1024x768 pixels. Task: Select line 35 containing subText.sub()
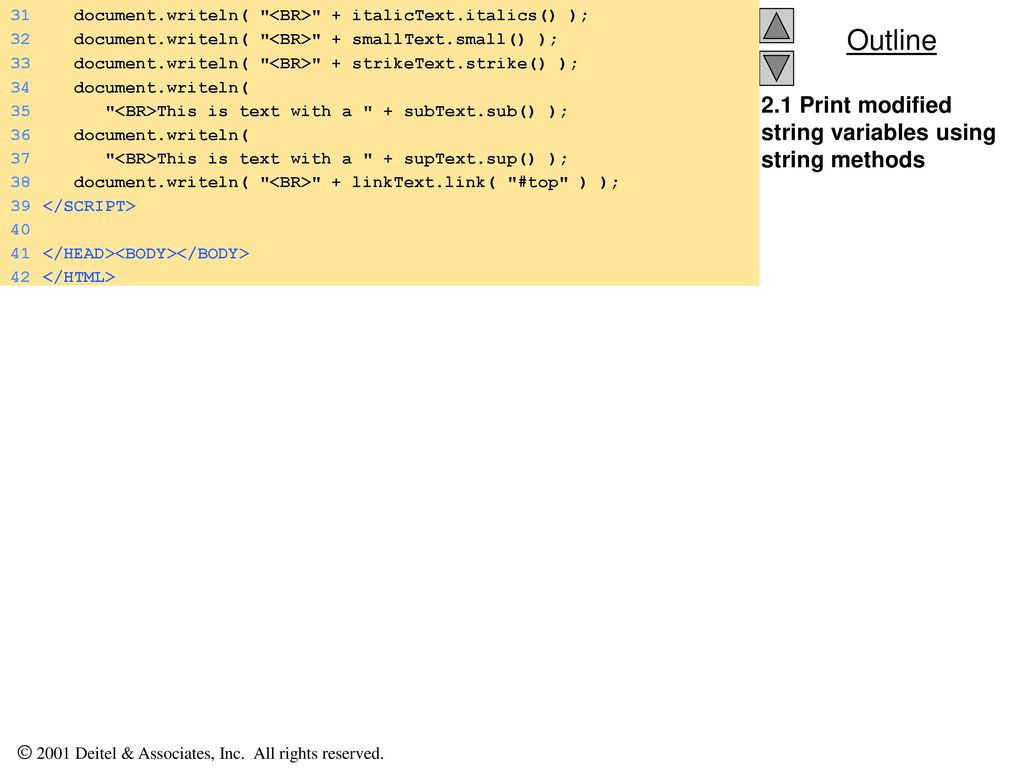coord(336,111)
